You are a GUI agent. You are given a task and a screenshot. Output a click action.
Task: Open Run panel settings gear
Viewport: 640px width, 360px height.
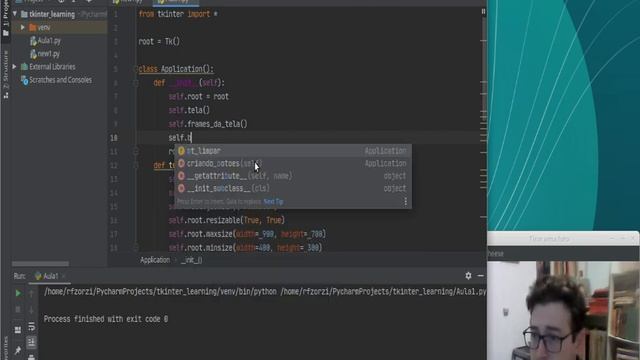[x=468, y=276]
